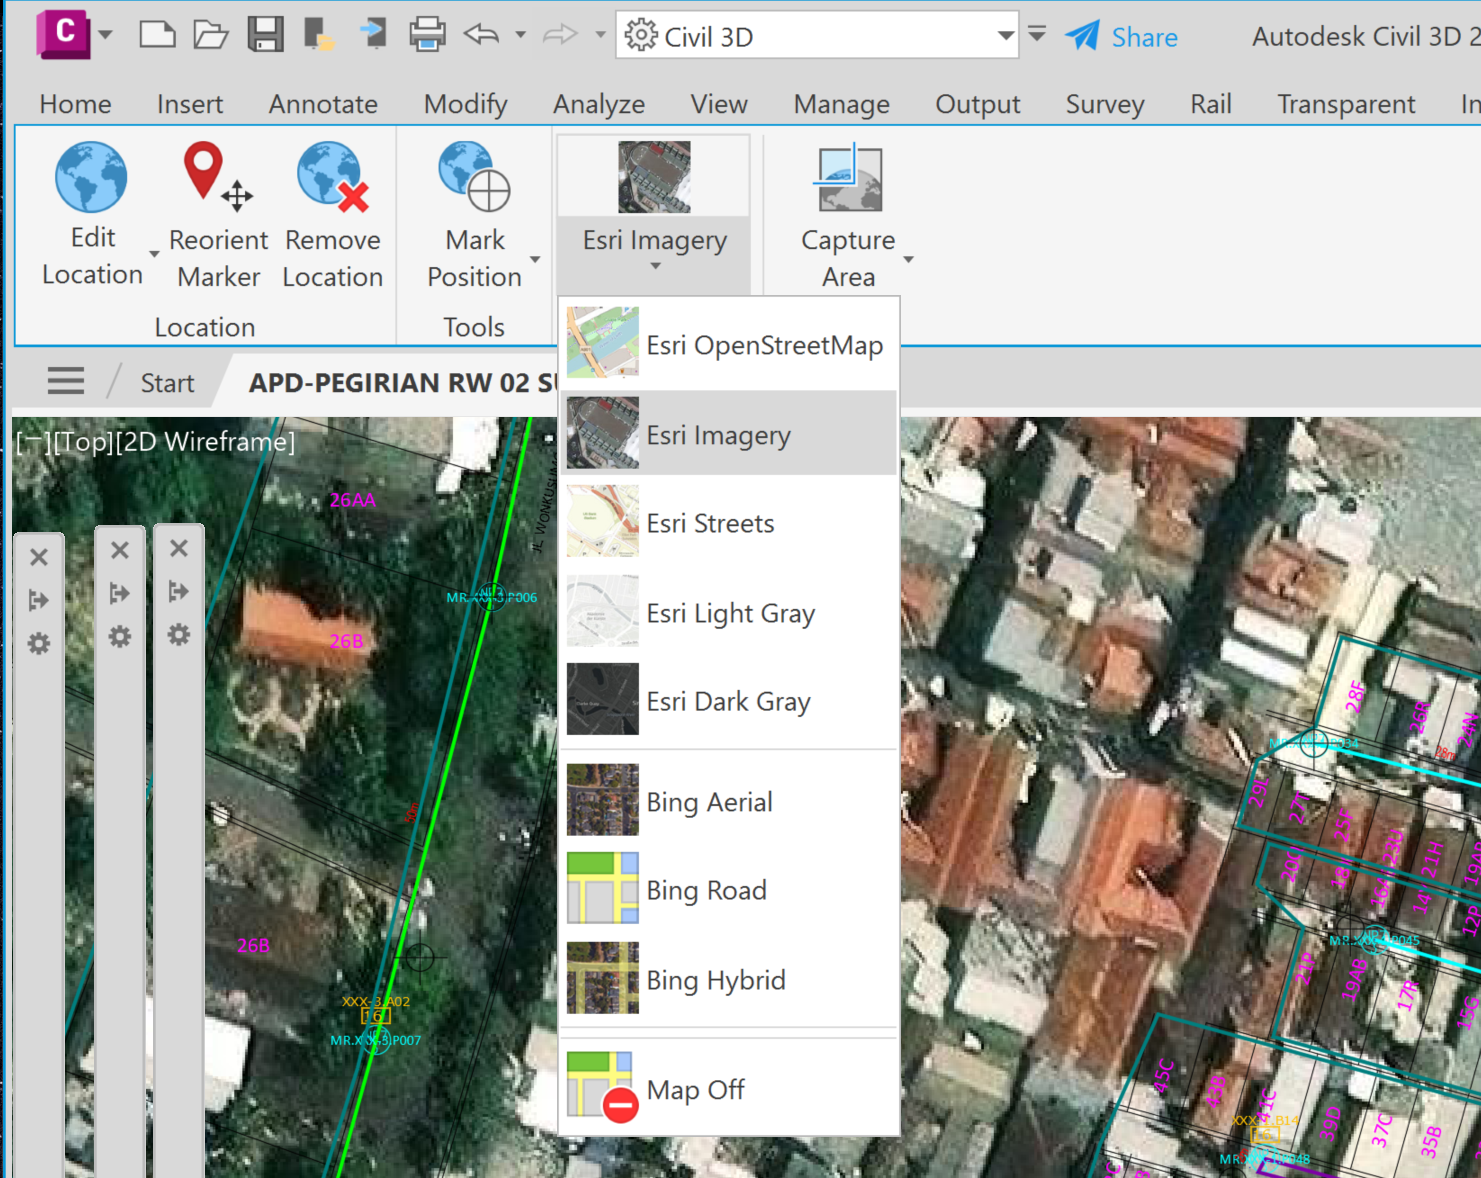1481x1178 pixels.
Task: Click the Edit Location globe icon
Action: pyautogui.click(x=91, y=177)
